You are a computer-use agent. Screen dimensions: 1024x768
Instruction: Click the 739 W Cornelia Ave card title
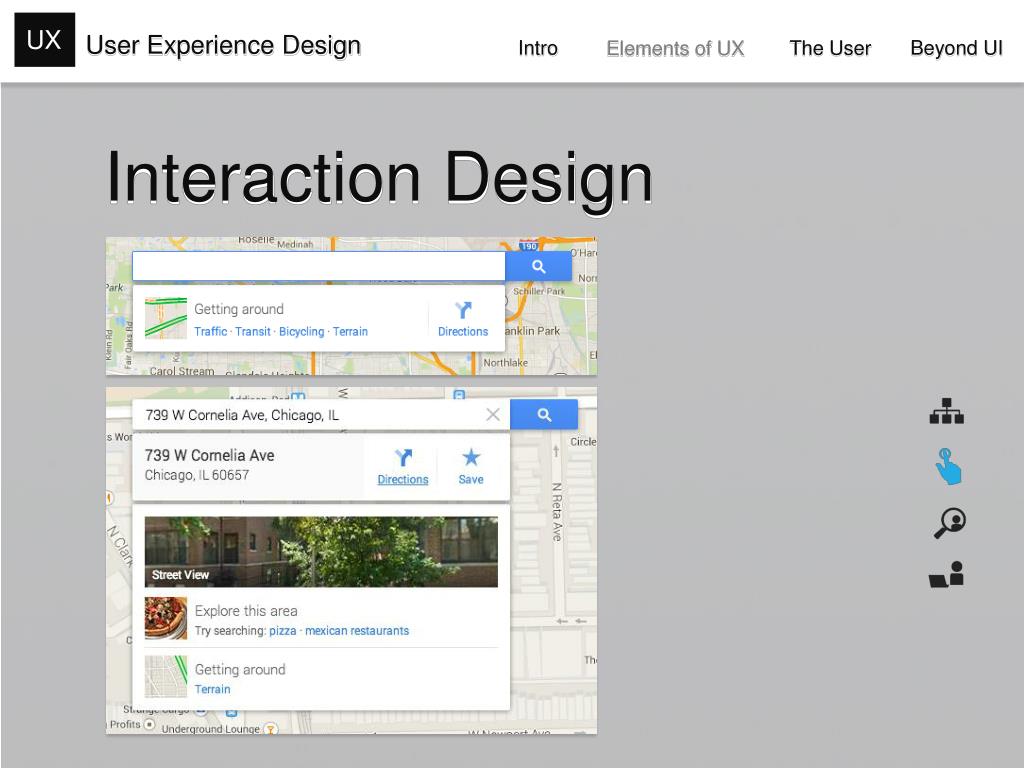[x=210, y=455]
